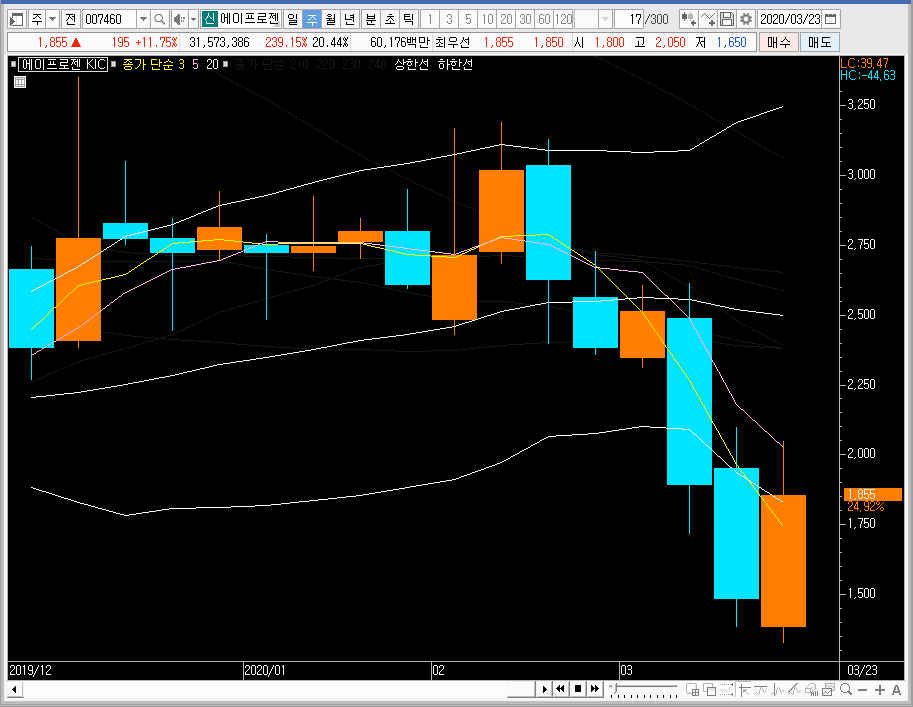Select the crosshair pointer tool icon
Image resolution: width=913 pixels, height=707 pixels.
point(744,690)
